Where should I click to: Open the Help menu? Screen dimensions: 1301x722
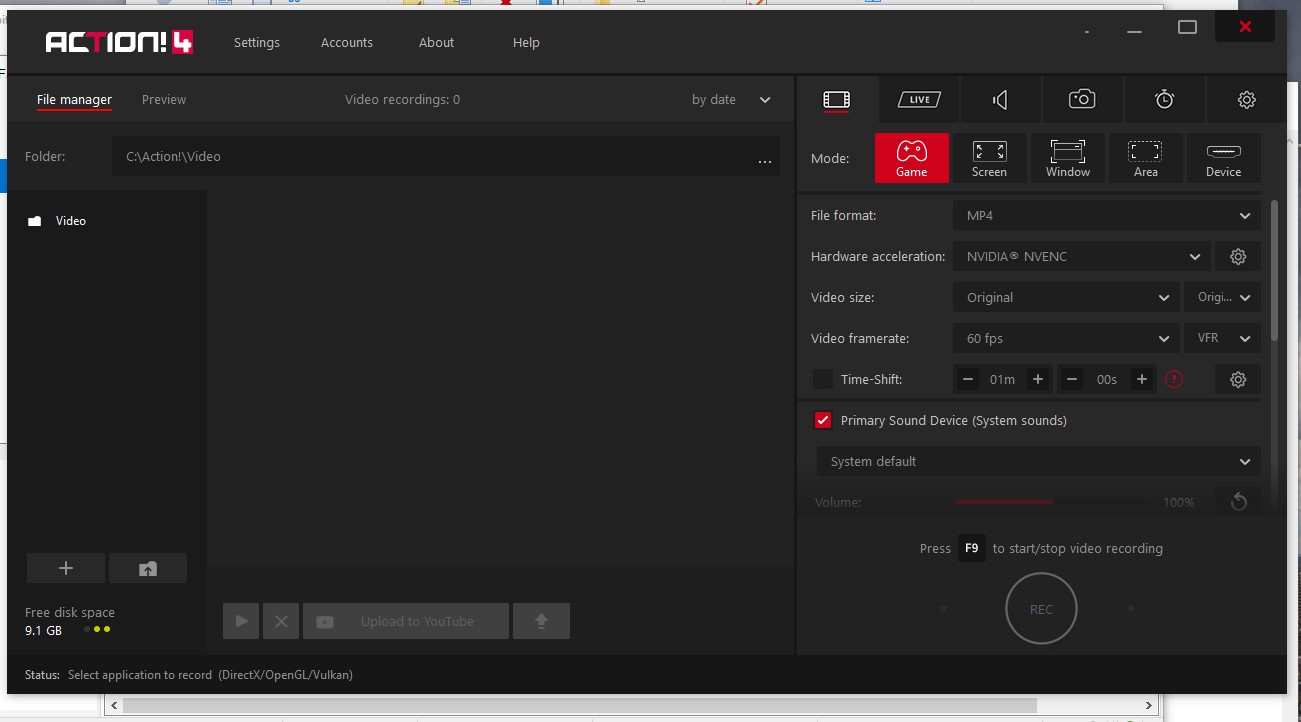(x=526, y=42)
